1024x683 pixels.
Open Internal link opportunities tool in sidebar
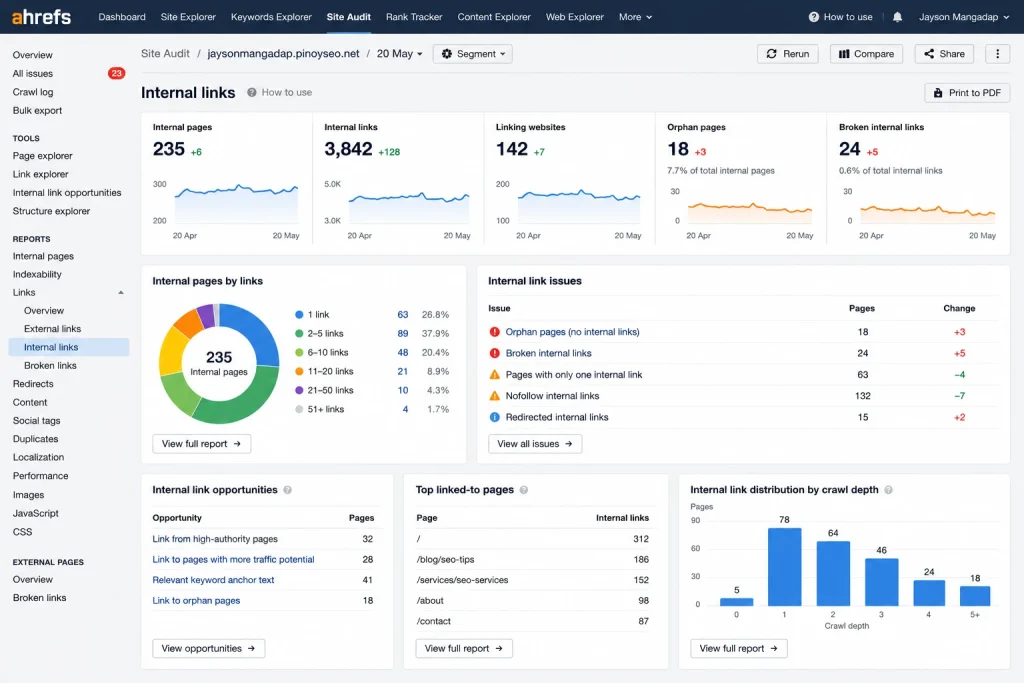(x=67, y=193)
